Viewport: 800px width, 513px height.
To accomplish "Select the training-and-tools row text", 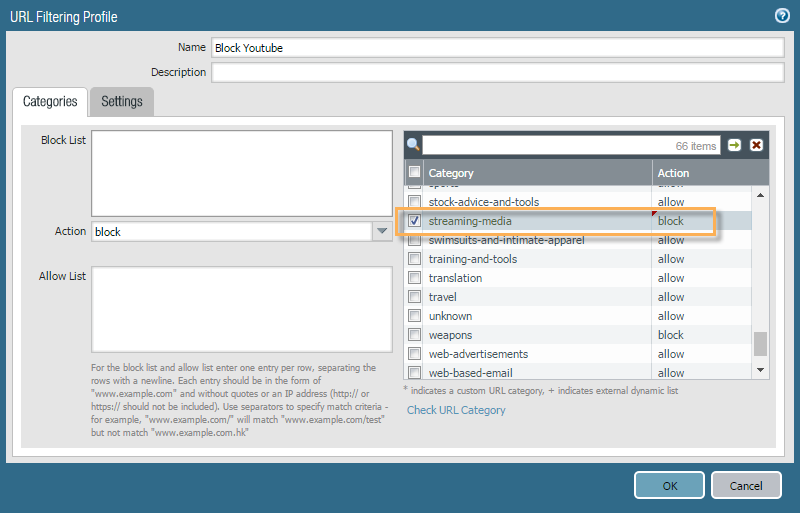I will 472,259.
